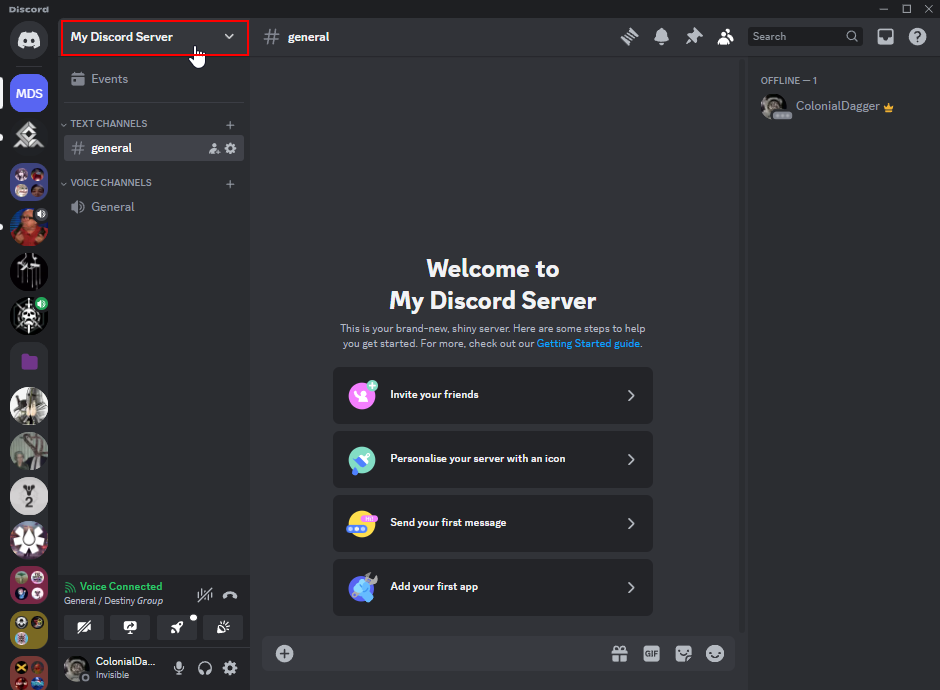
Task: Select the skull emblem server with green speaker badge
Action: (29, 316)
